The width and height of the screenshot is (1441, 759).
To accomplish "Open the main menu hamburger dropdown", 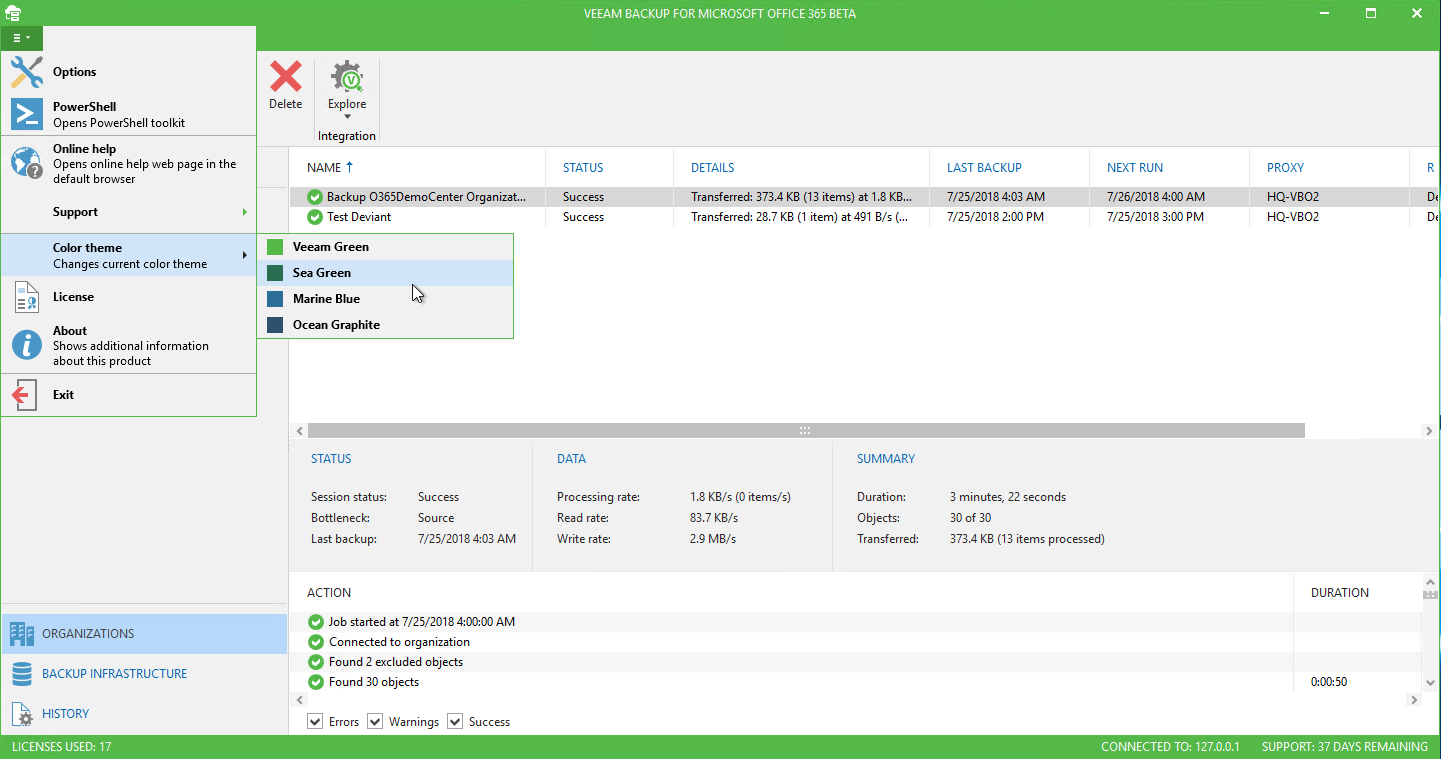I will point(21,38).
